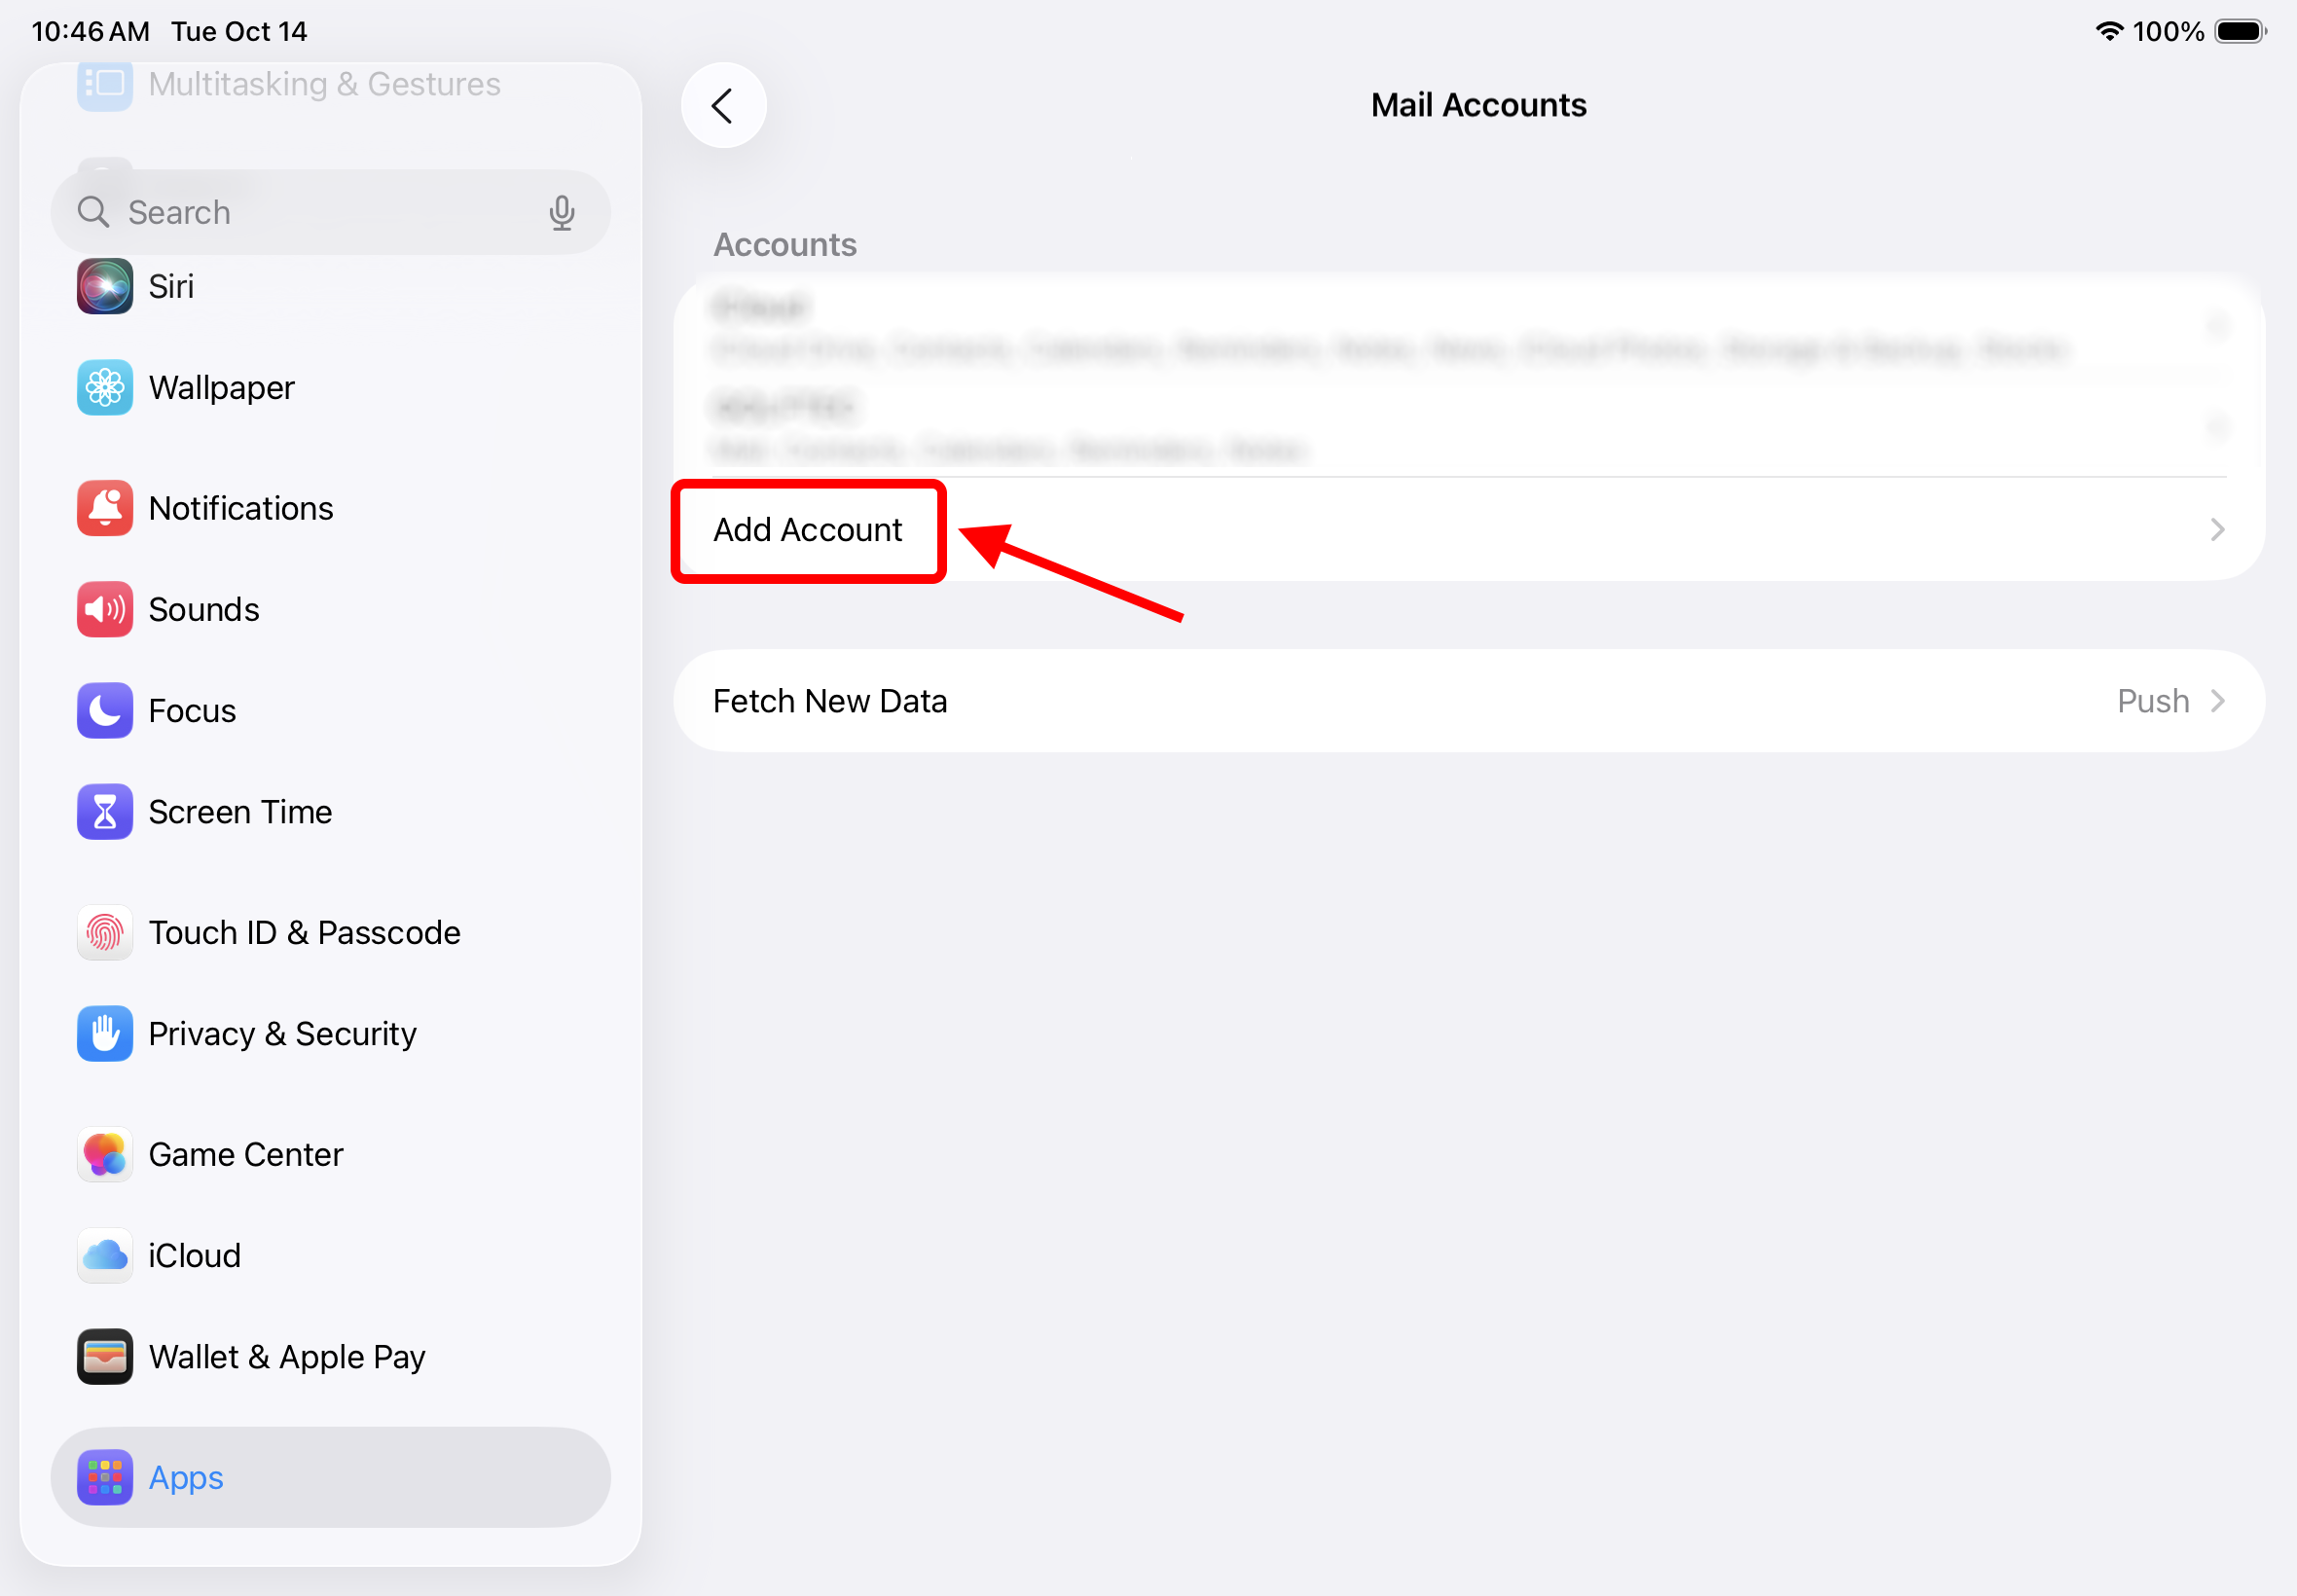Viewport: 2297px width, 1596px height.
Task: Tap the back arrow button
Action: [x=723, y=105]
